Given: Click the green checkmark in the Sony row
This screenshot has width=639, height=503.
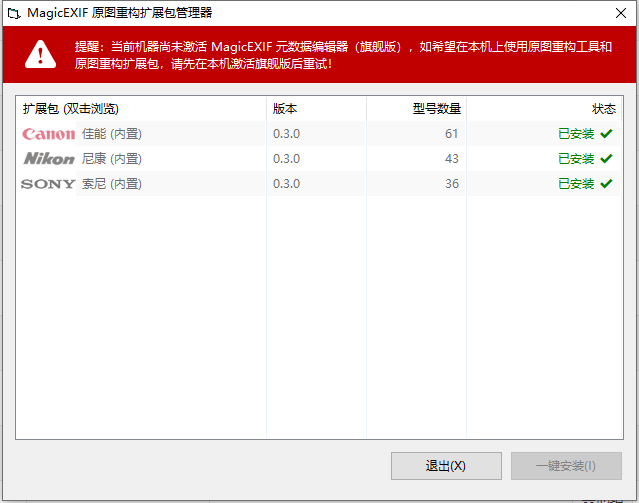Looking at the screenshot, I should 606,183.
